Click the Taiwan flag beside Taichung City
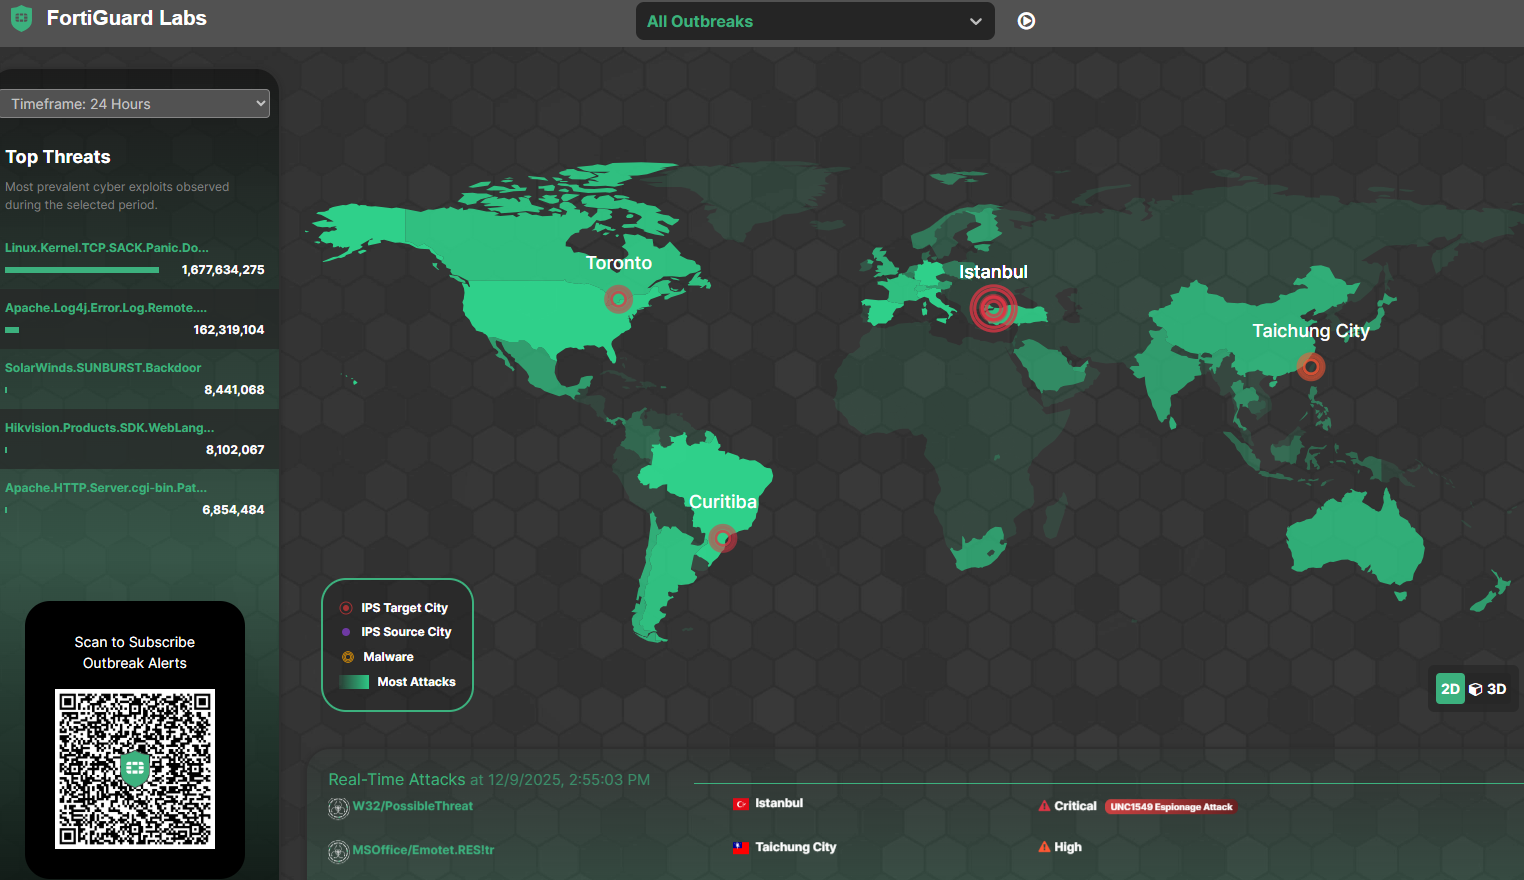Image resolution: width=1524 pixels, height=880 pixels. [x=739, y=847]
